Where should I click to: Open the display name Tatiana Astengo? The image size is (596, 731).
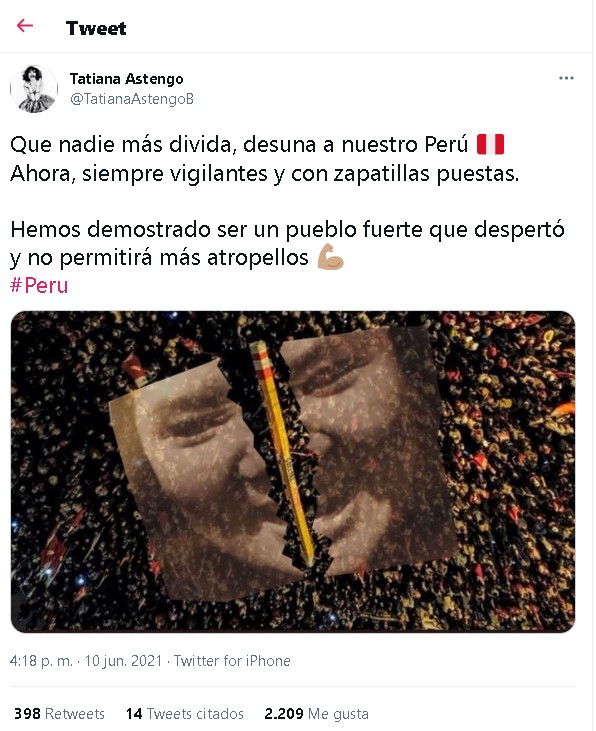(x=126, y=79)
